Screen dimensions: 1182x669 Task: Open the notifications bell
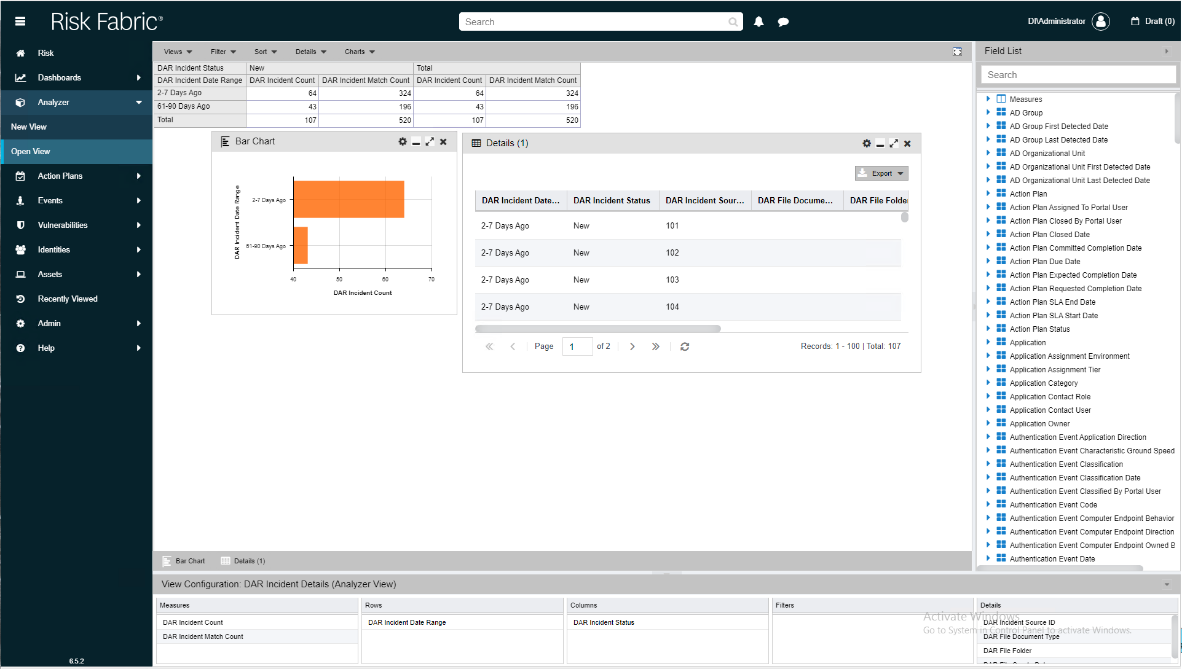[x=759, y=21]
